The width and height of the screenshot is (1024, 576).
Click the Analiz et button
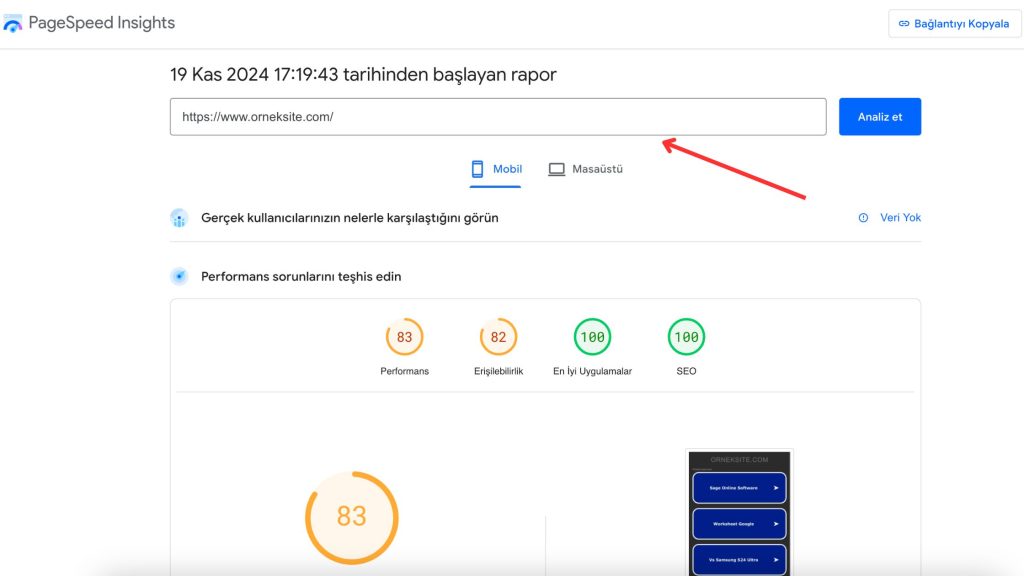[879, 117]
